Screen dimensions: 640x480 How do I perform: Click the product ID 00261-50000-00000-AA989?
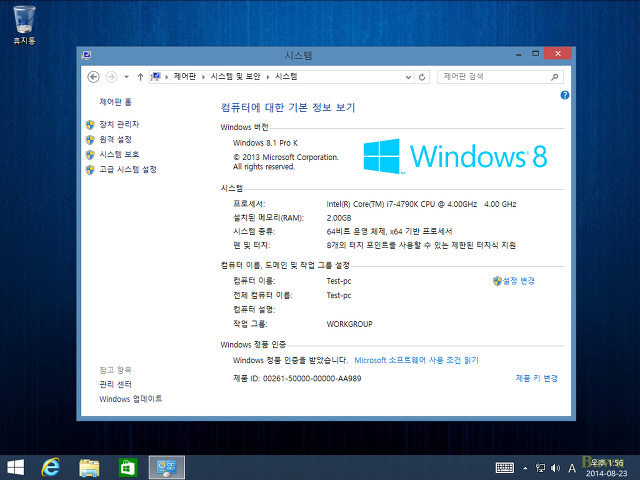pyautogui.click(x=312, y=378)
